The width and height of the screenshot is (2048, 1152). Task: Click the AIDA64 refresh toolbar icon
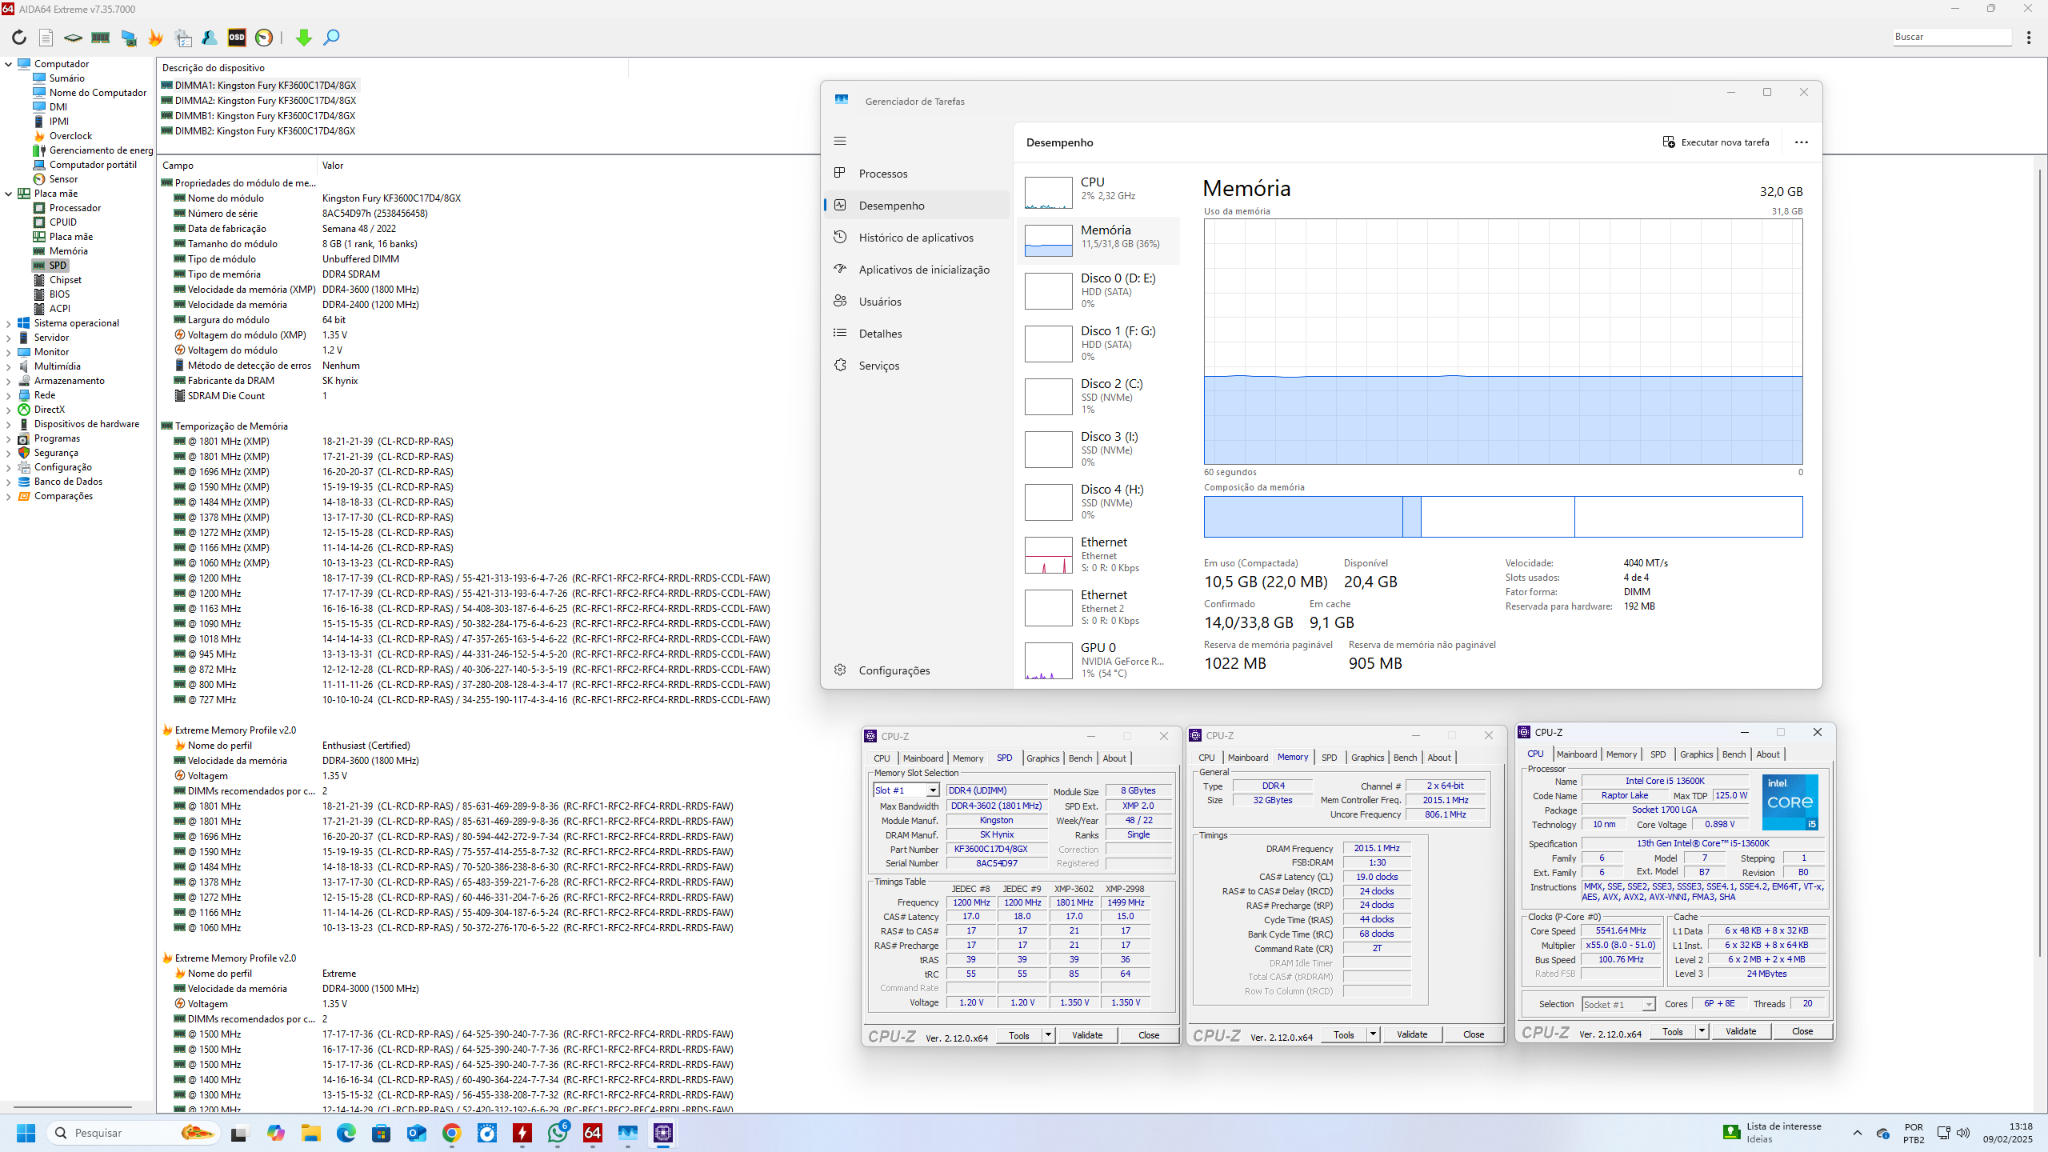19,38
